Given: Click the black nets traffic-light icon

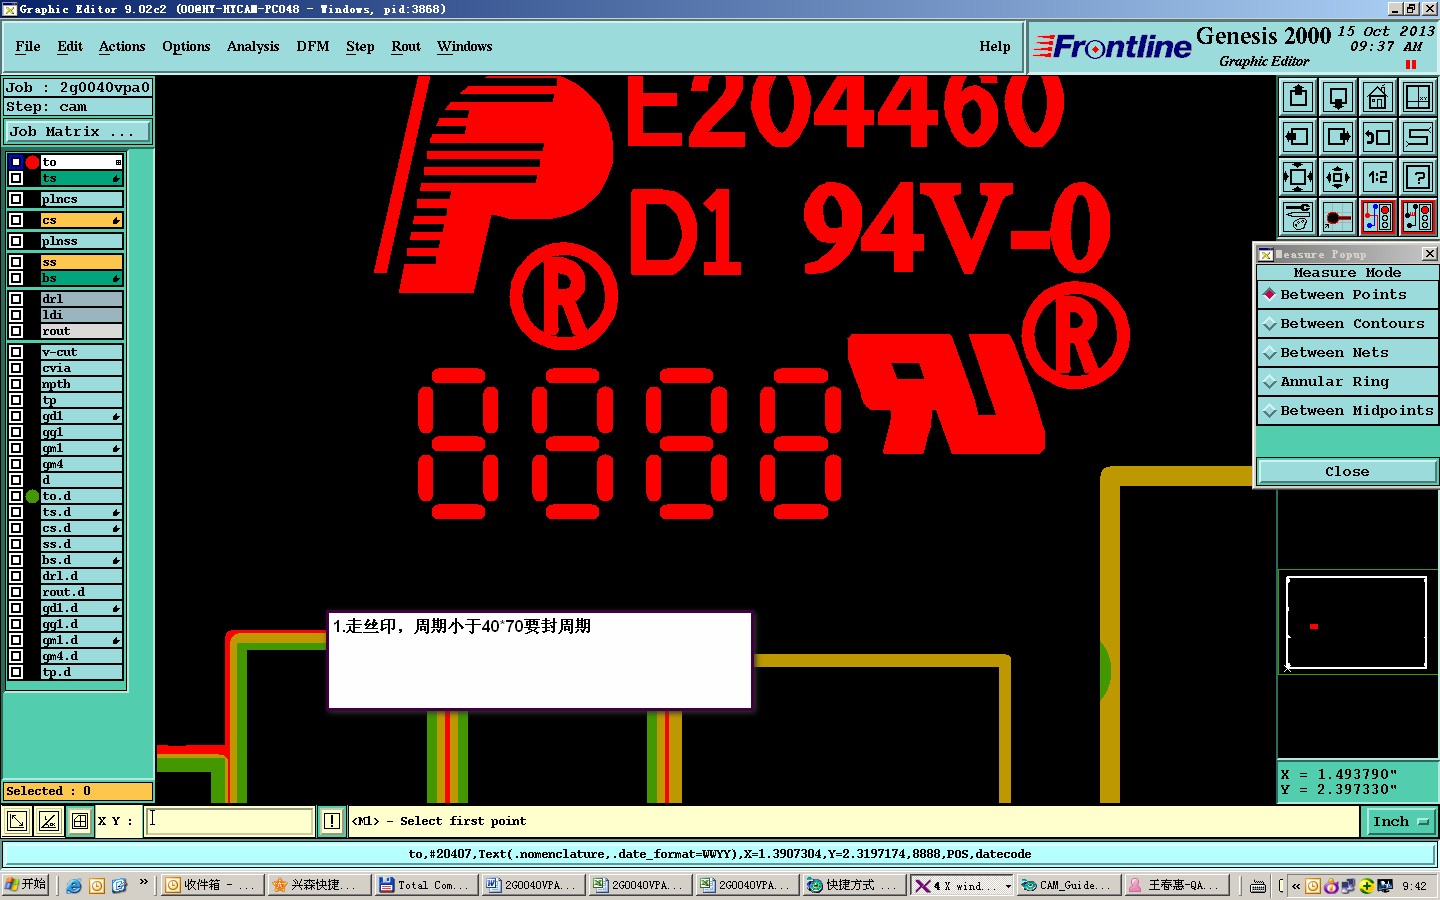Looking at the screenshot, I should coord(1418,217).
